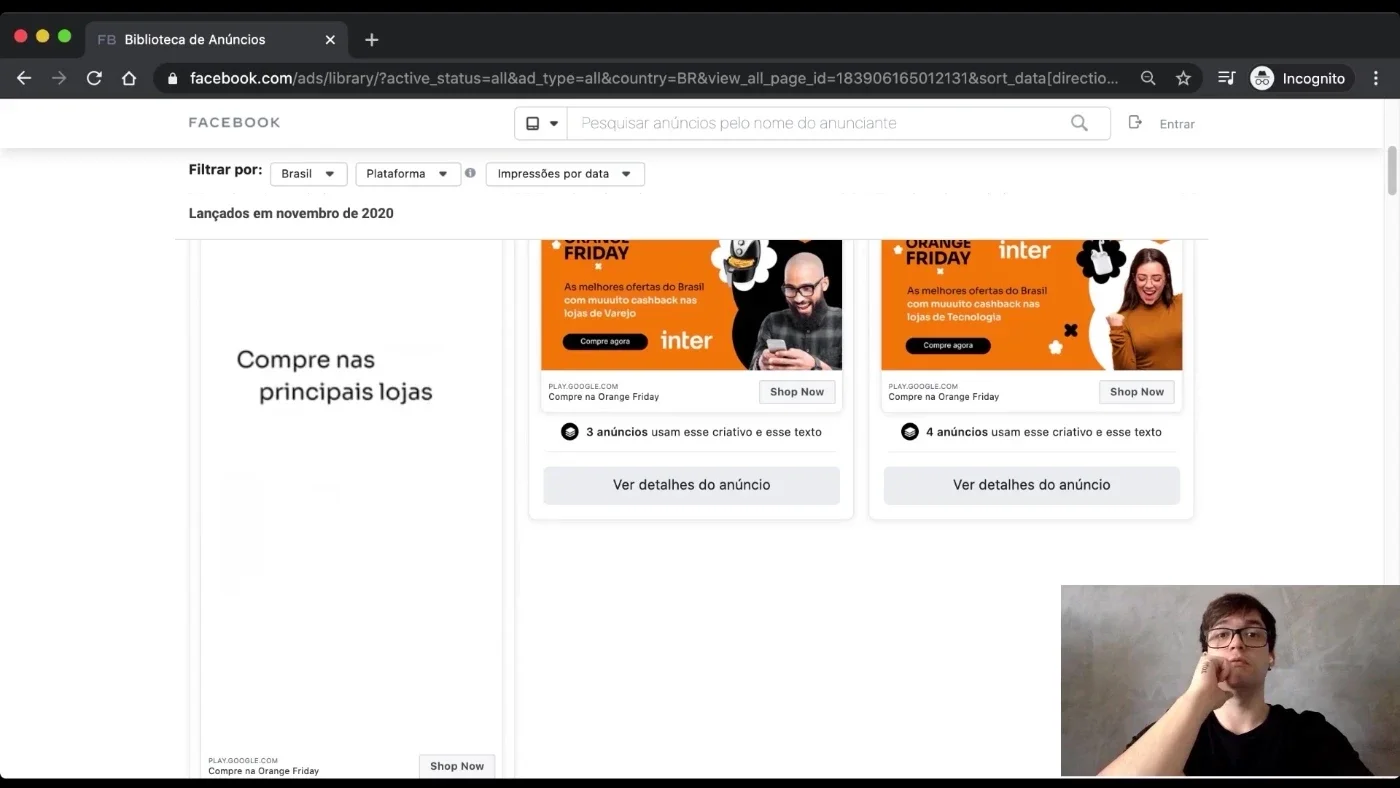Open the ad category selector dropdown
This screenshot has width=1400, height=788.
pyautogui.click(x=542, y=123)
